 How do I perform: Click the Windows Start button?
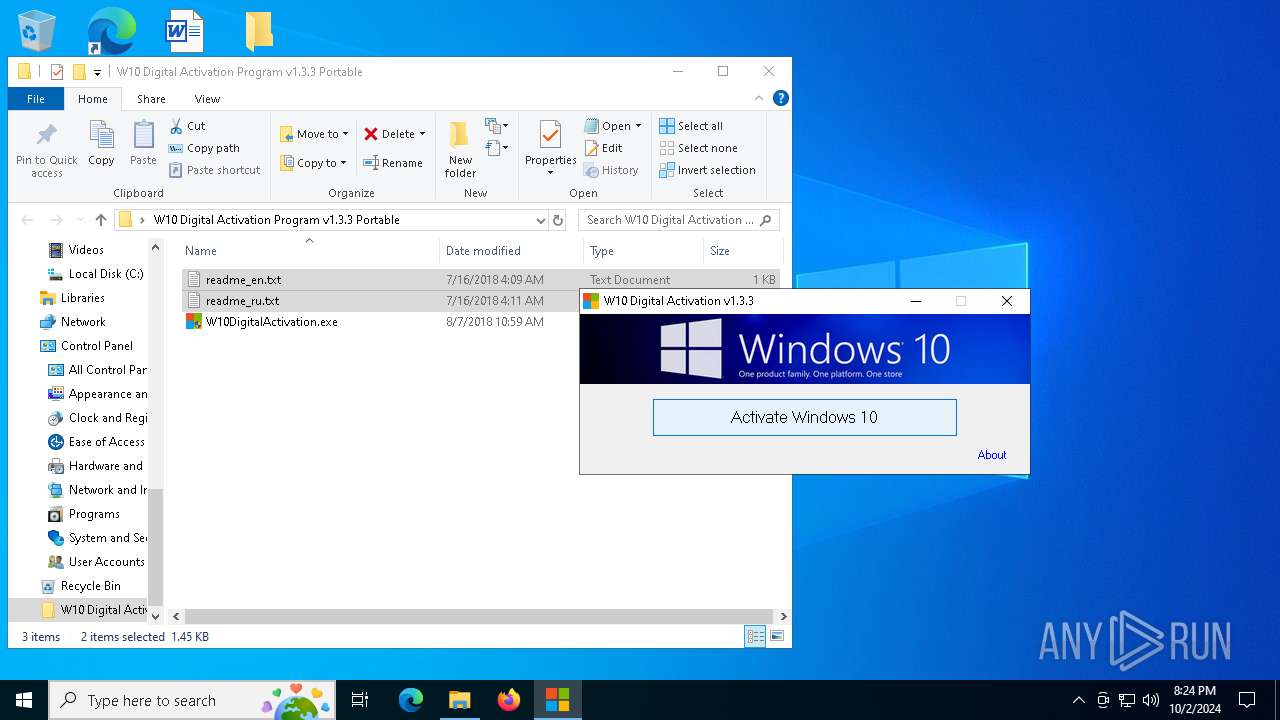pos(24,700)
